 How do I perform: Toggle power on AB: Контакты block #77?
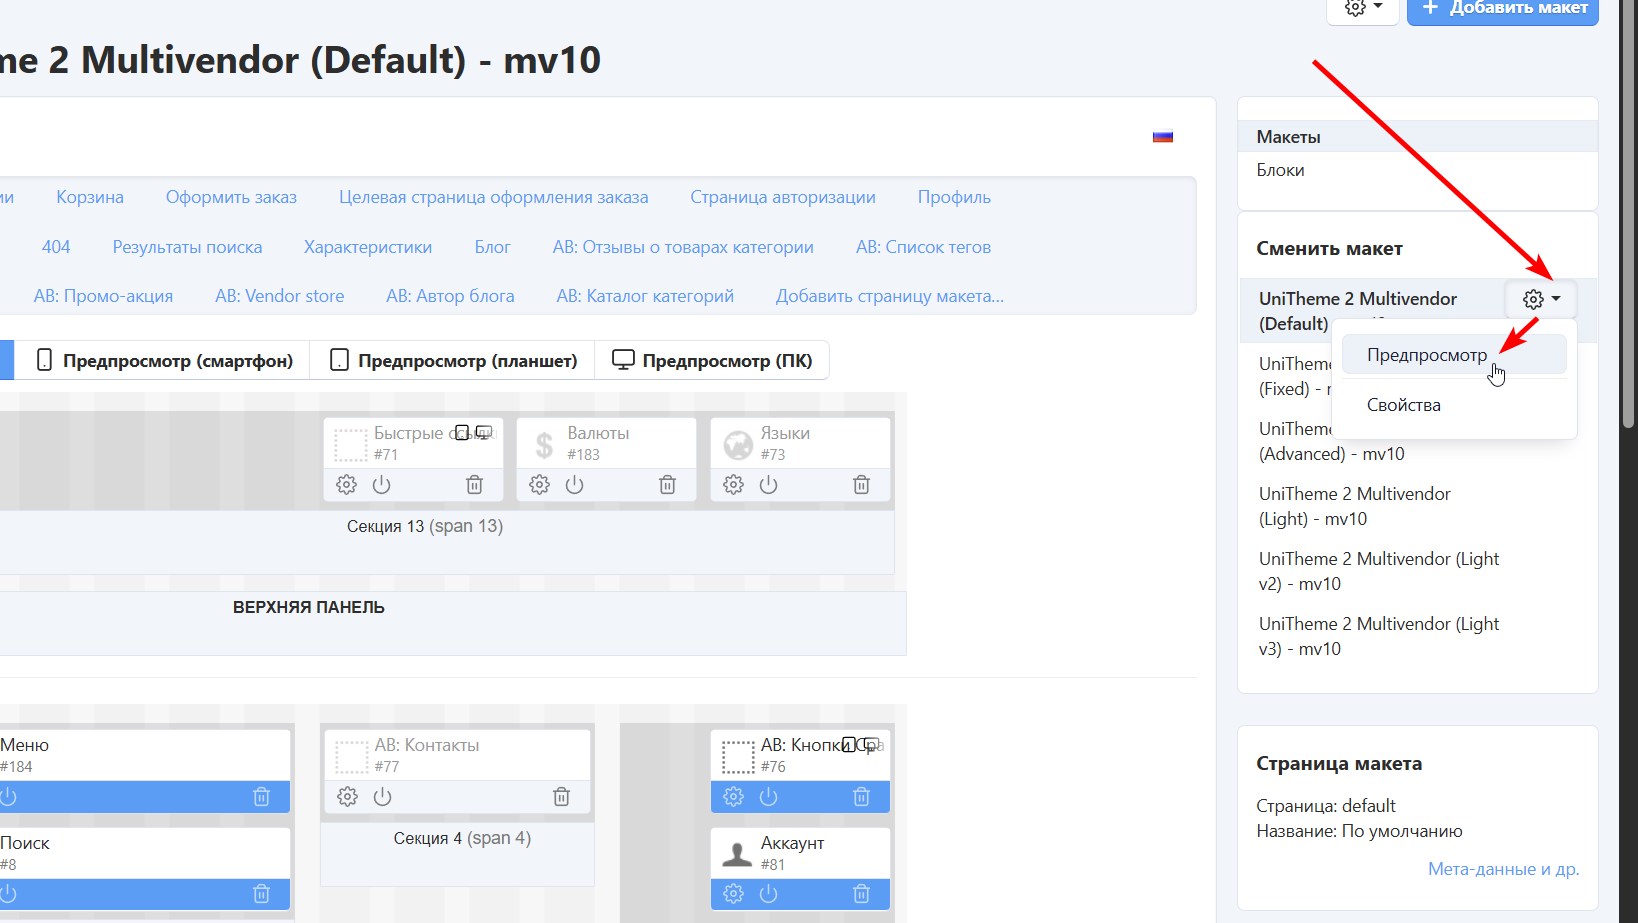(382, 797)
